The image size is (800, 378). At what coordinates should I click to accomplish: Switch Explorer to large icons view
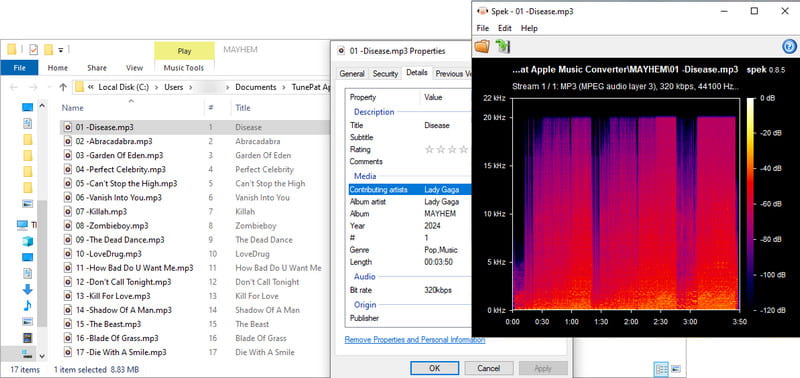pos(676,369)
